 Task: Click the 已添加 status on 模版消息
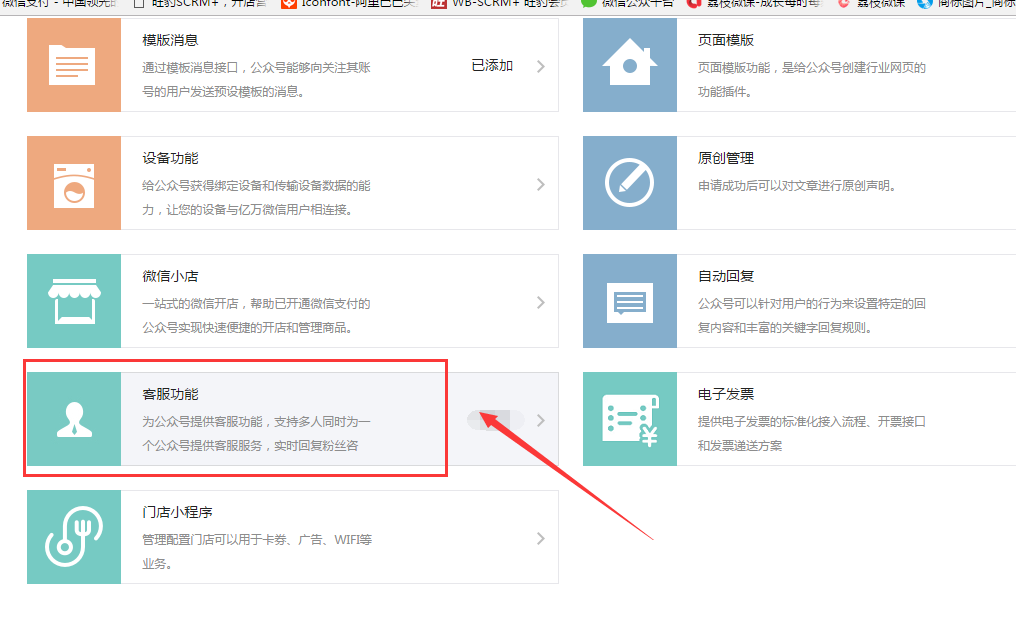pyautogui.click(x=492, y=66)
